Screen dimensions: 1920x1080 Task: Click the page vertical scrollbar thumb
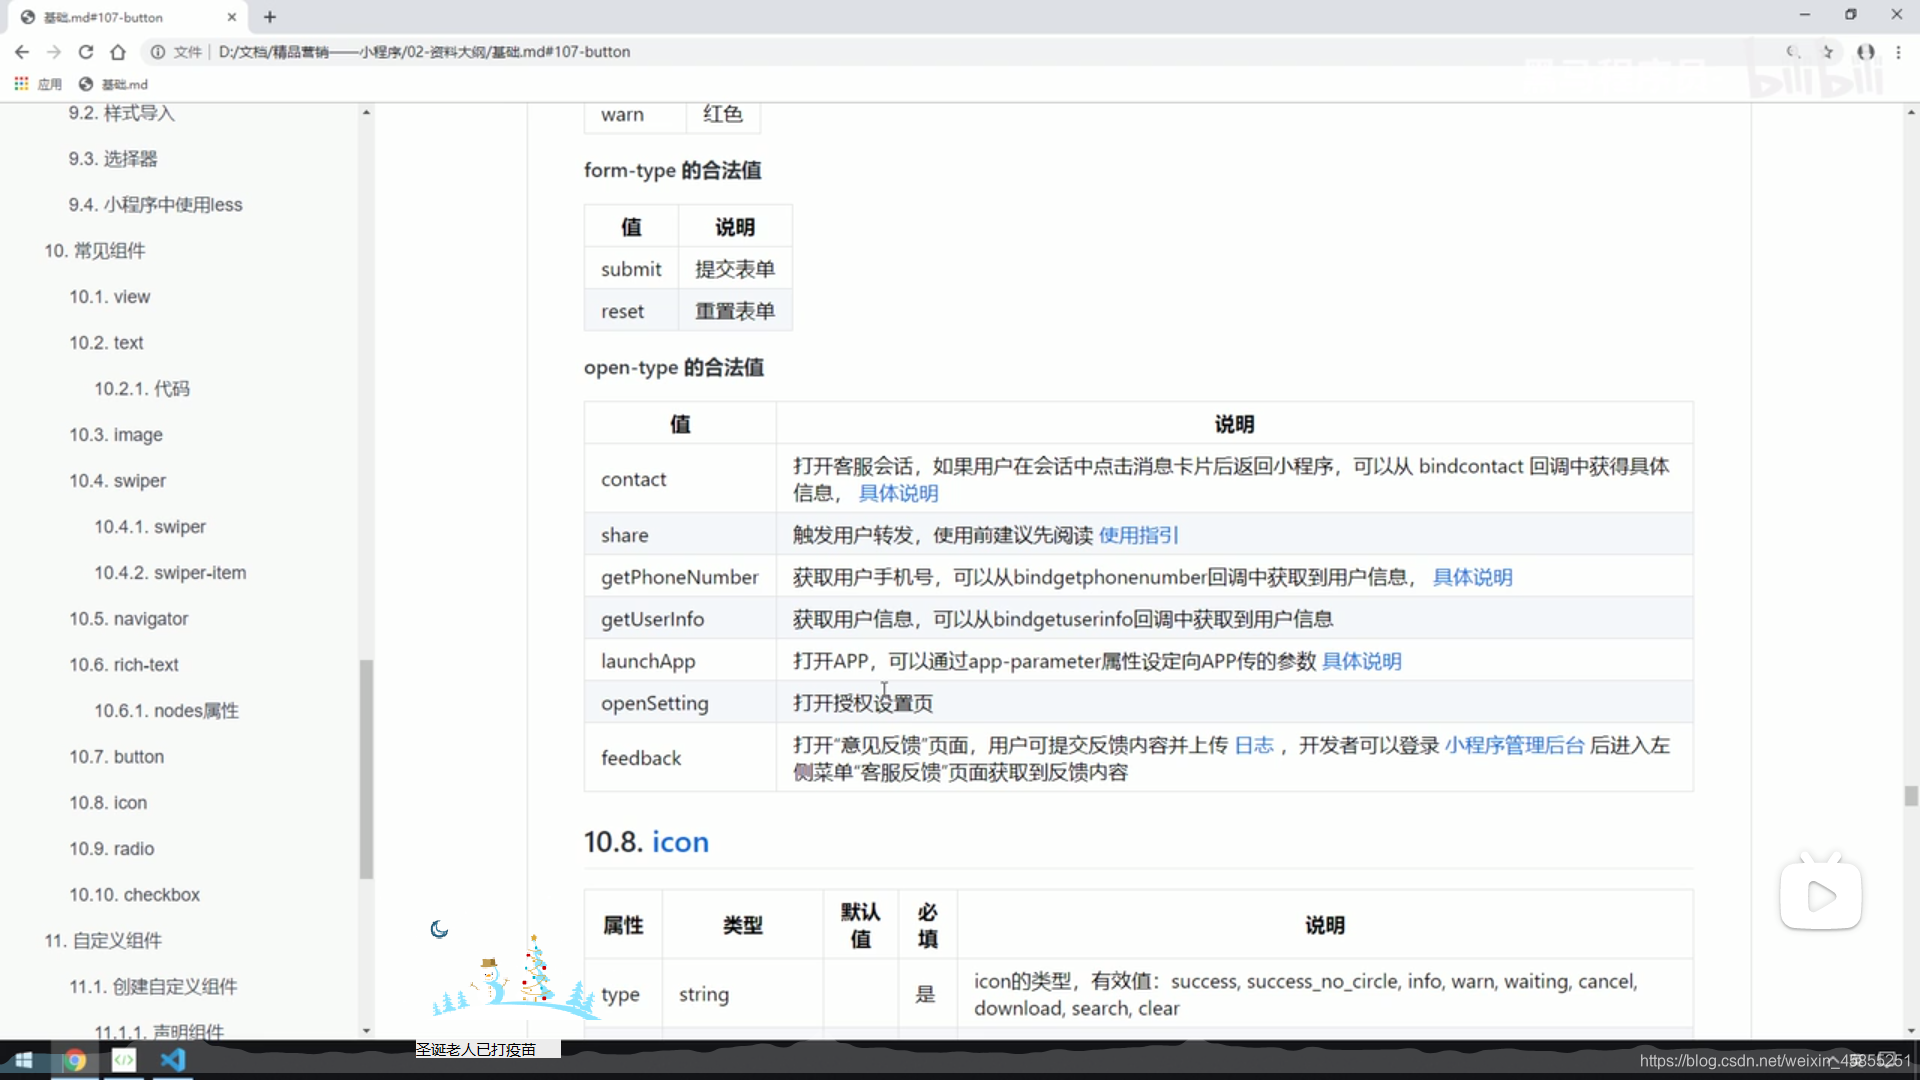(x=1911, y=796)
